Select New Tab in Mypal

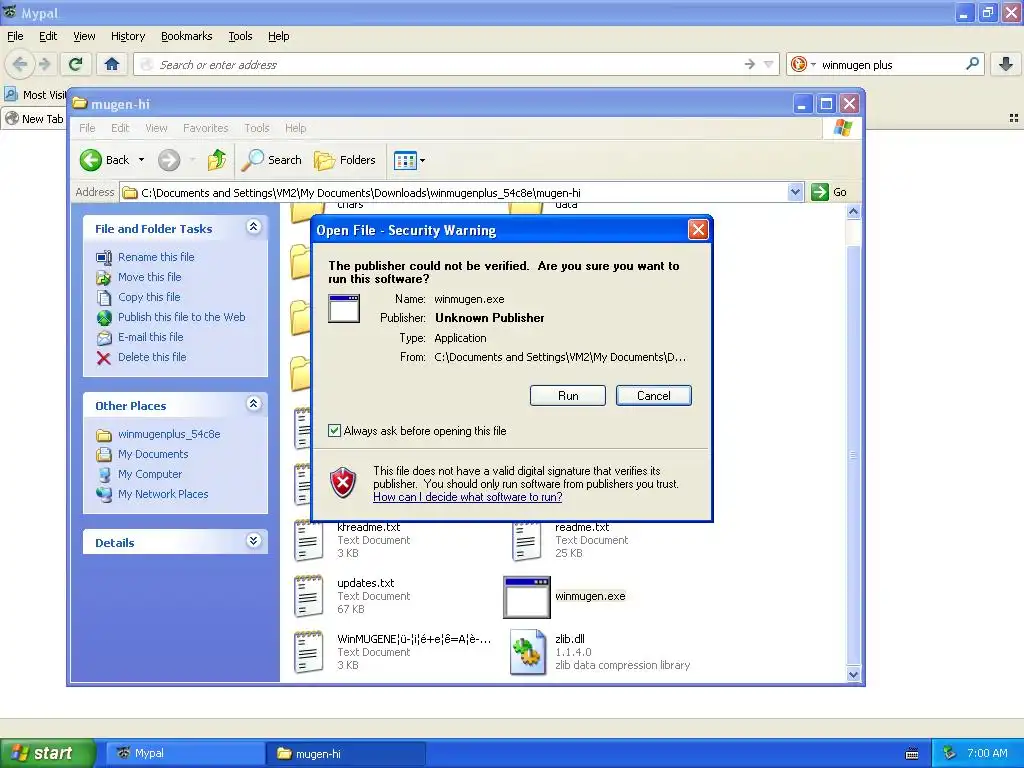click(x=34, y=119)
